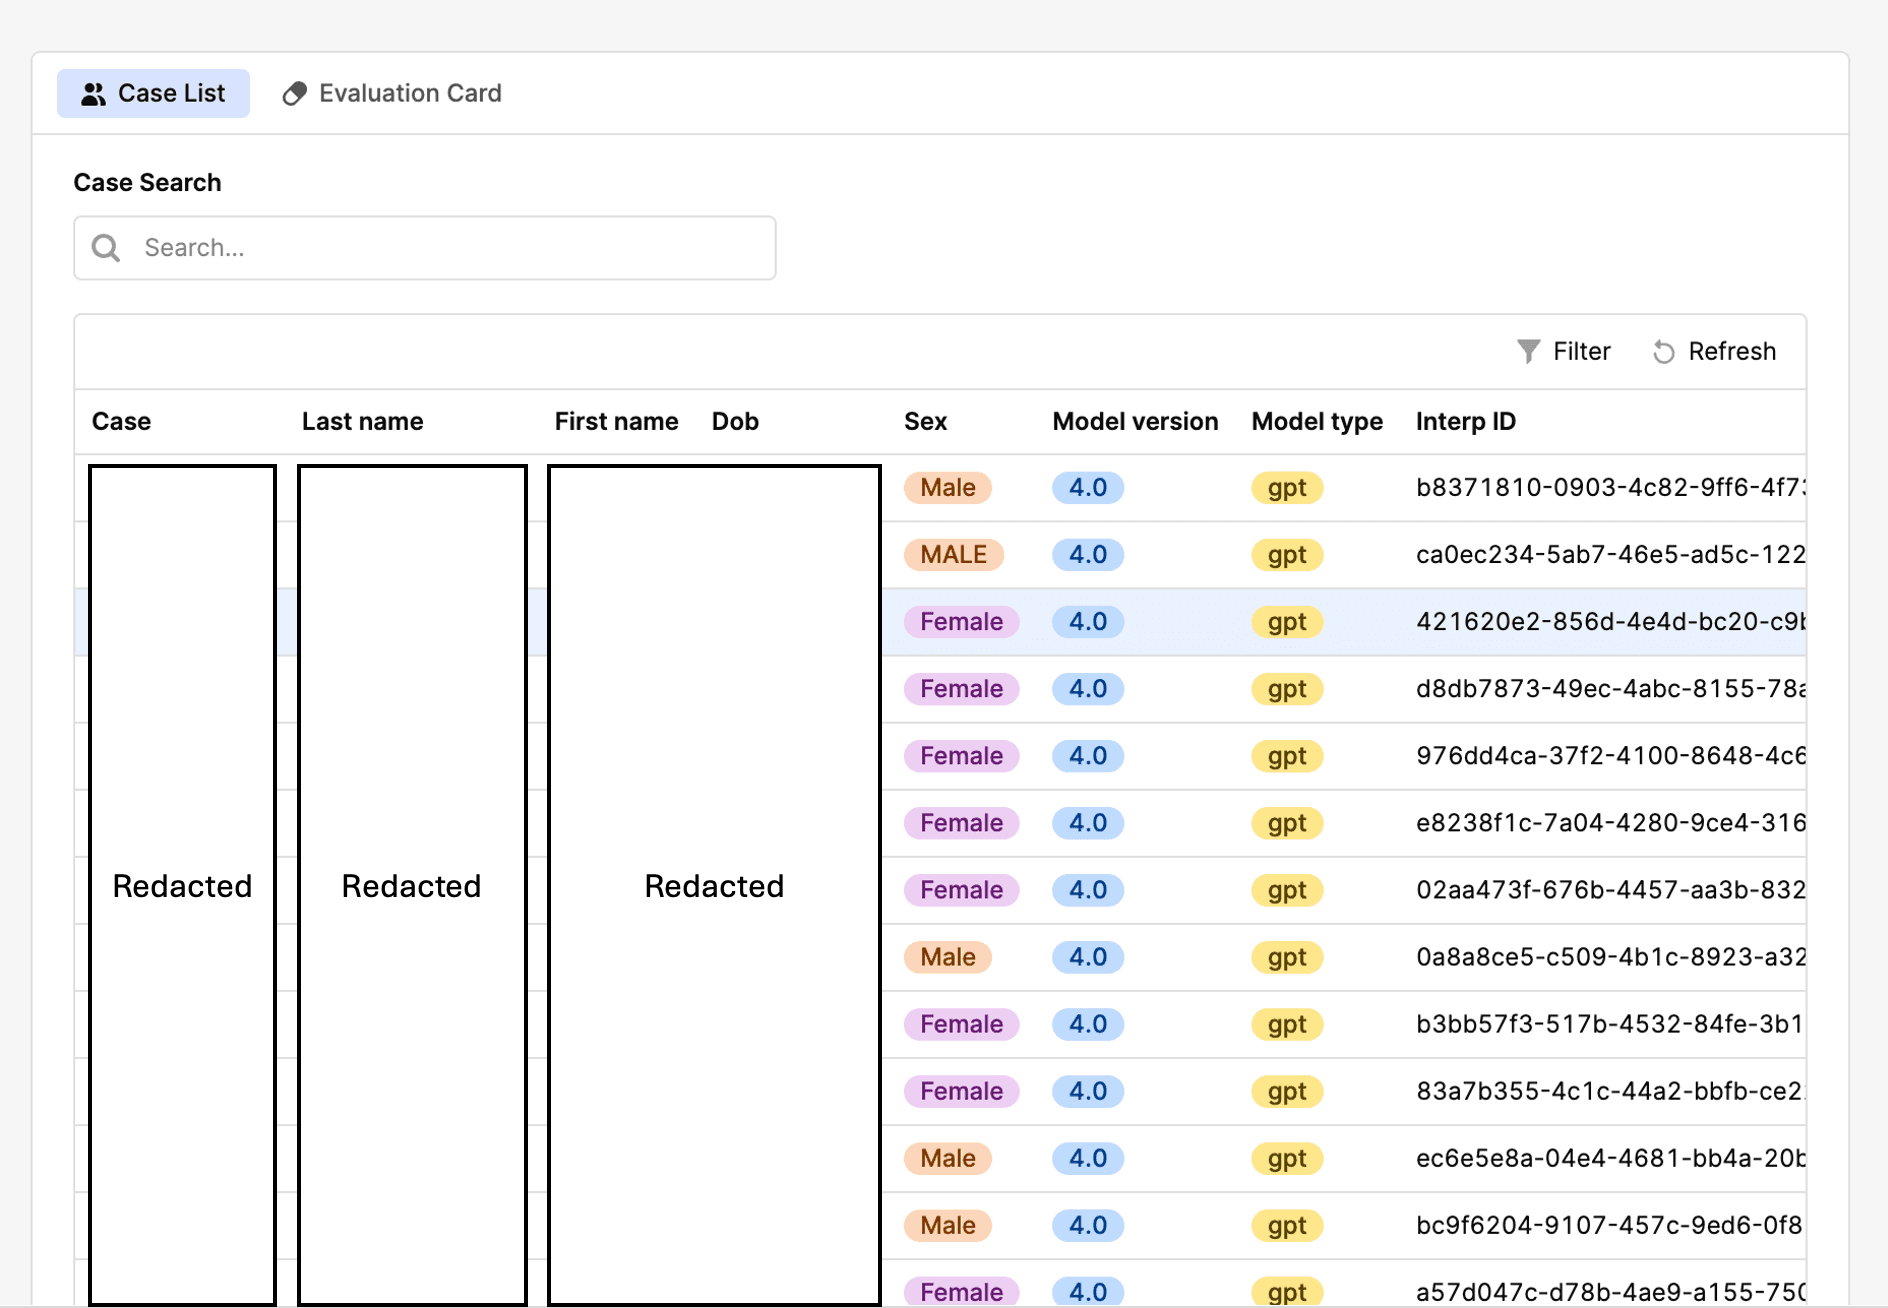Focus the Case Search input field
Image resolution: width=1888 pixels, height=1308 pixels.
(x=440, y=248)
